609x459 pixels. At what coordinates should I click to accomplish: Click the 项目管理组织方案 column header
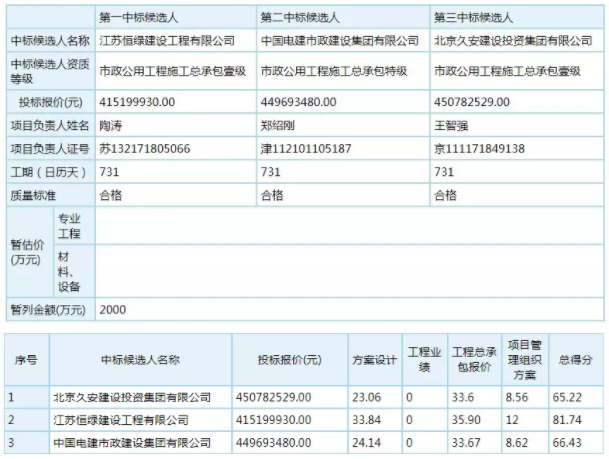[x=524, y=360]
